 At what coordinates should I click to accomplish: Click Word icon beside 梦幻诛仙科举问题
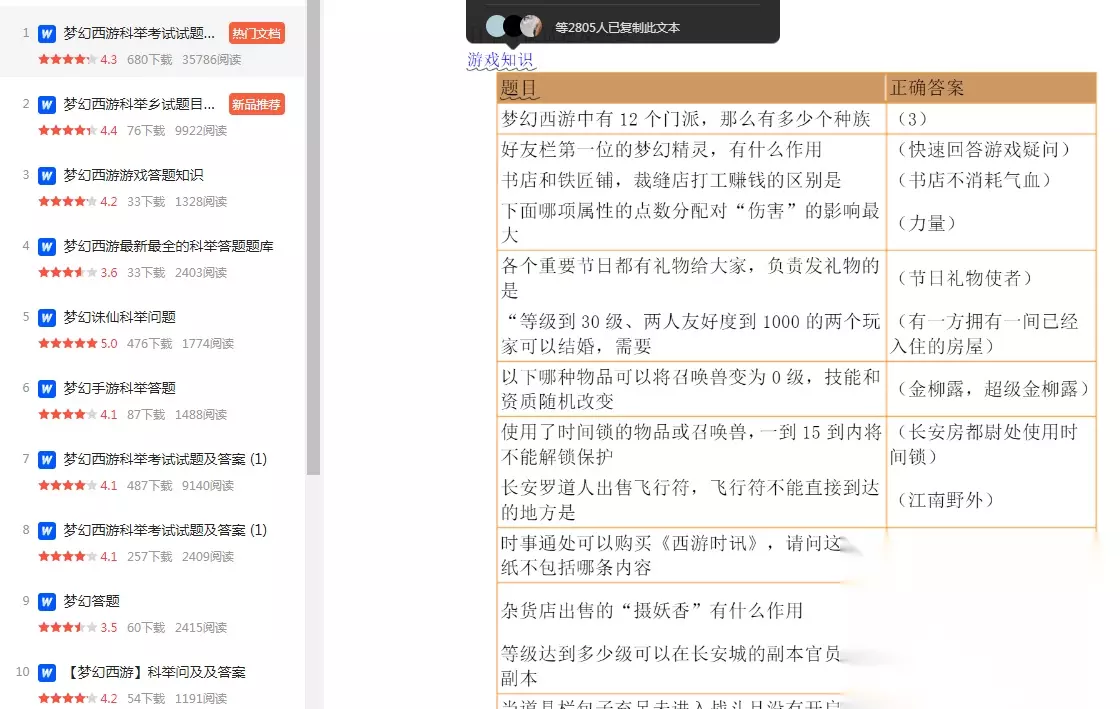(x=47, y=317)
